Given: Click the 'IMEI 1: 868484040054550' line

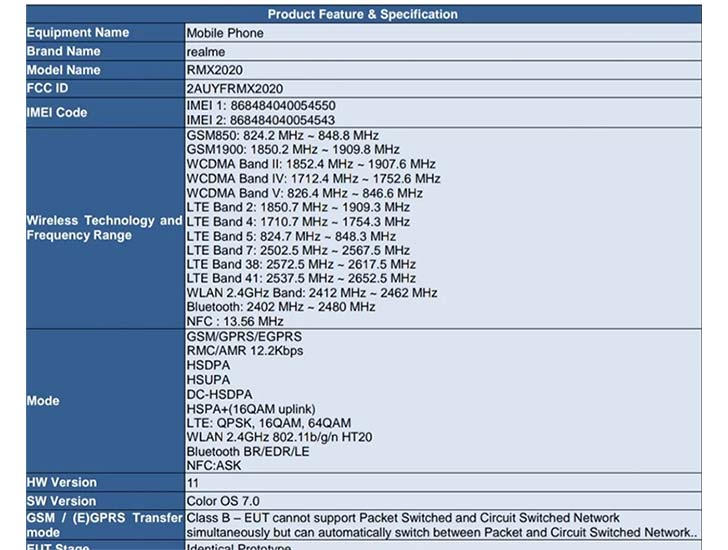Looking at the screenshot, I should click(x=261, y=105).
